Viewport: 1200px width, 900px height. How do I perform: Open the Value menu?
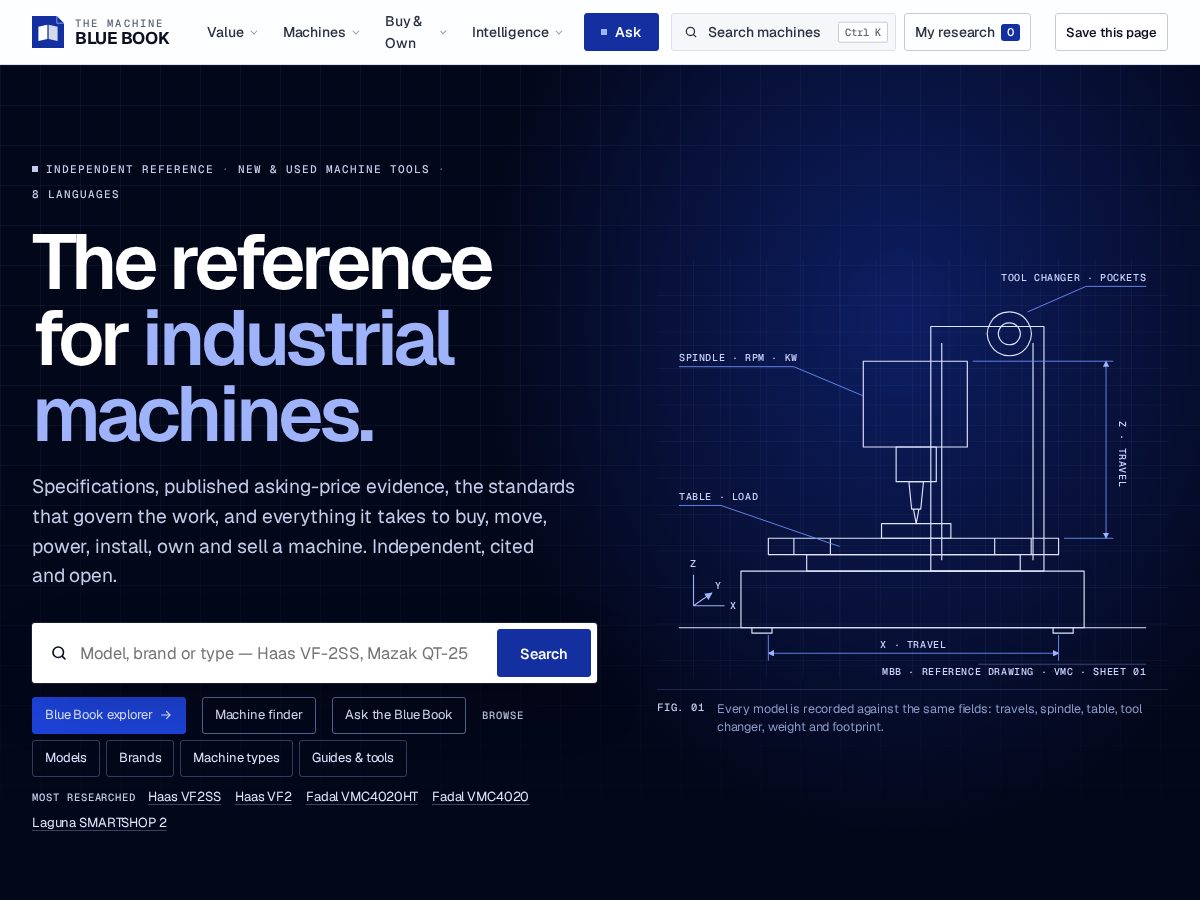tap(232, 32)
